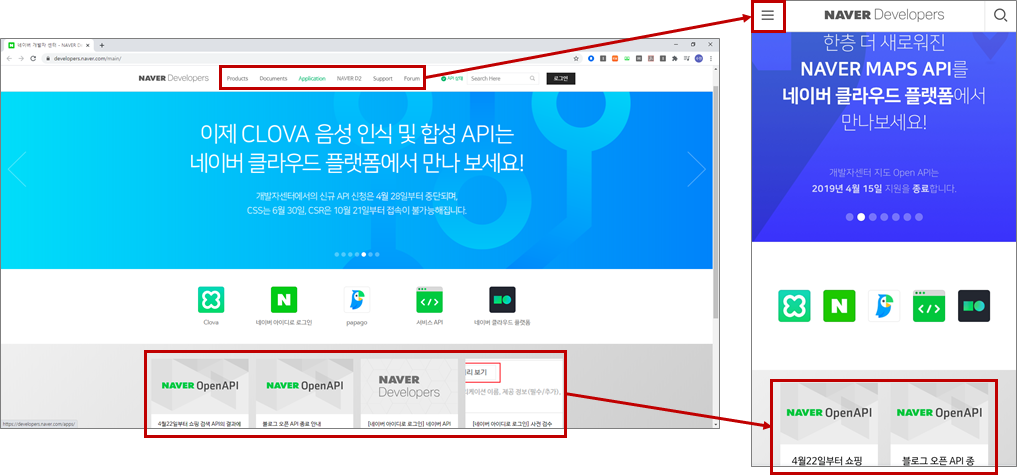Select the last carousel dot in the mobile banner
Viewport: 1017px width, 475px height.
click(x=918, y=217)
